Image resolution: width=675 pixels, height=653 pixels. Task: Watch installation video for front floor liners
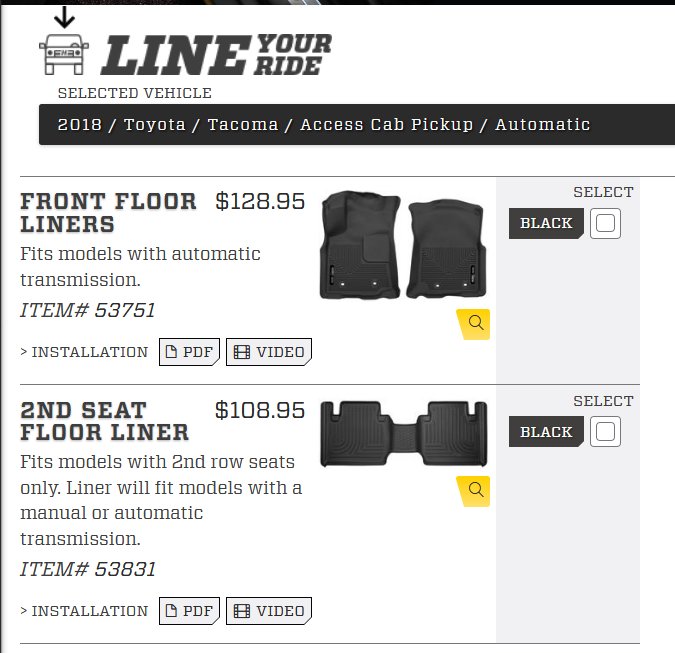click(269, 352)
